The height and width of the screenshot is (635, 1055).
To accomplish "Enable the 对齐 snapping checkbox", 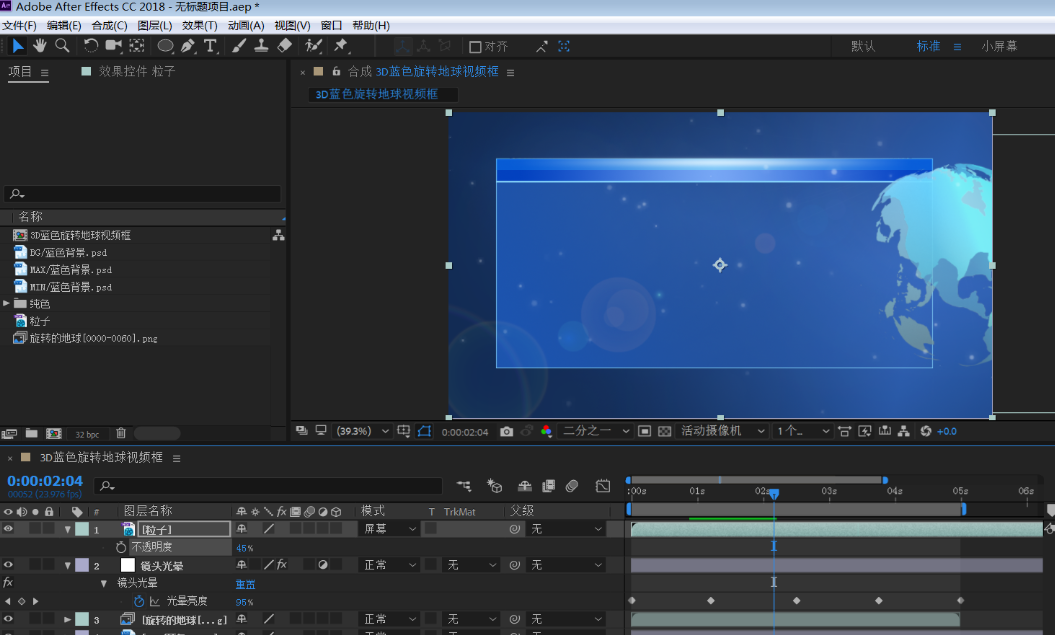I will pyautogui.click(x=475, y=46).
